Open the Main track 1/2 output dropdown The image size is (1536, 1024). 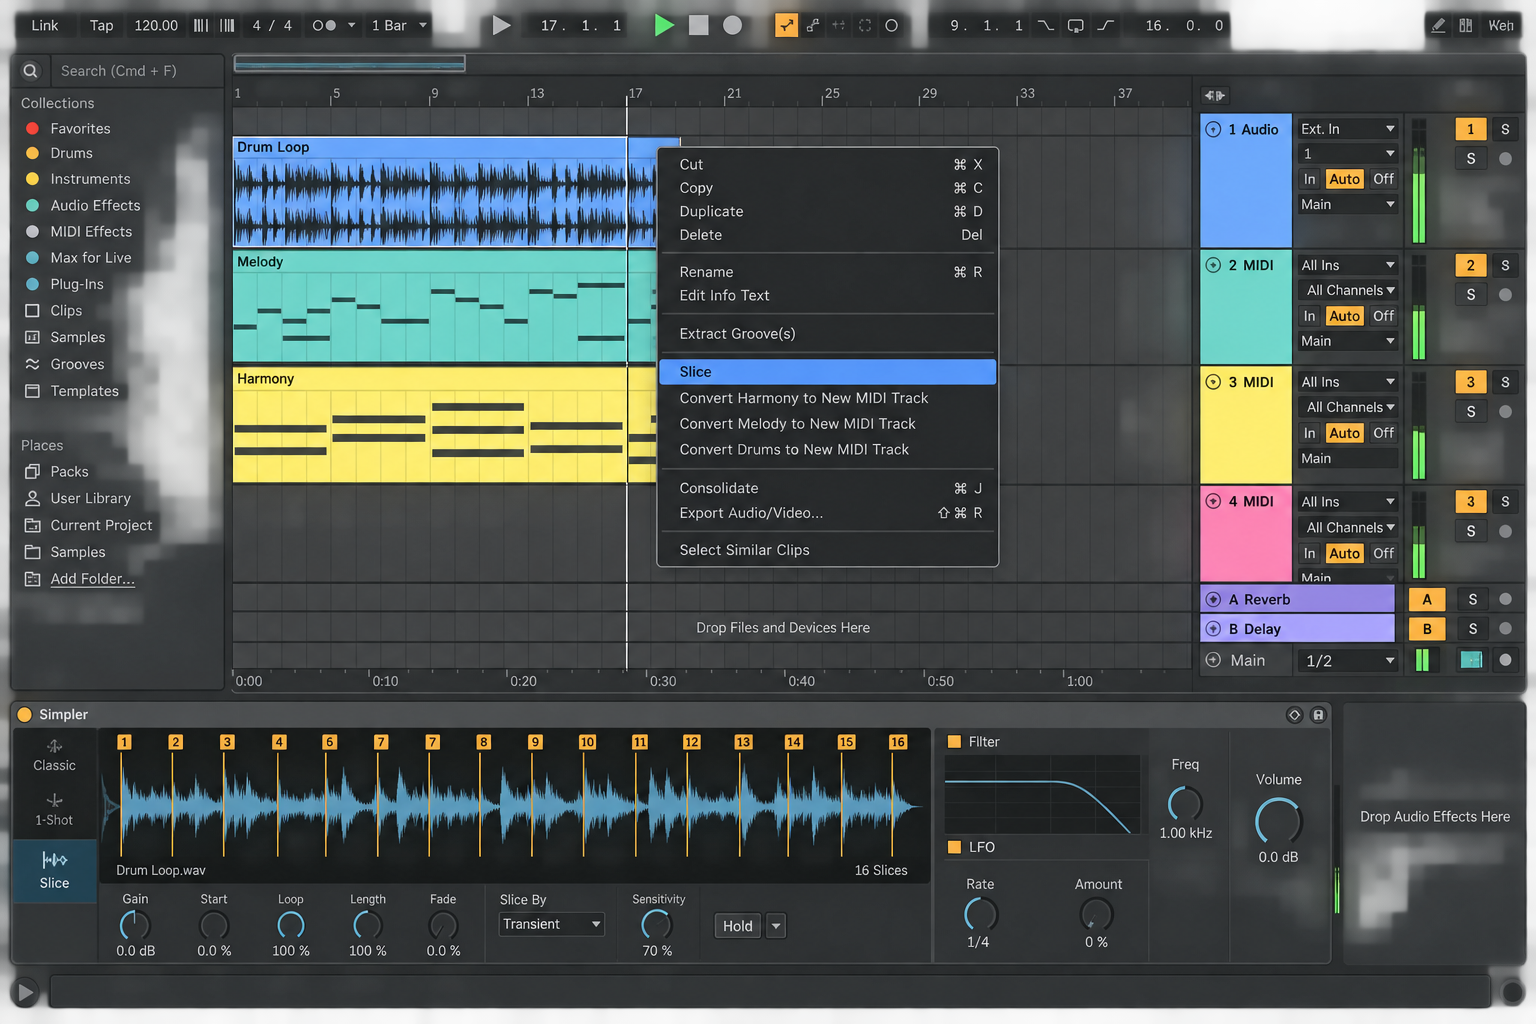(1349, 661)
